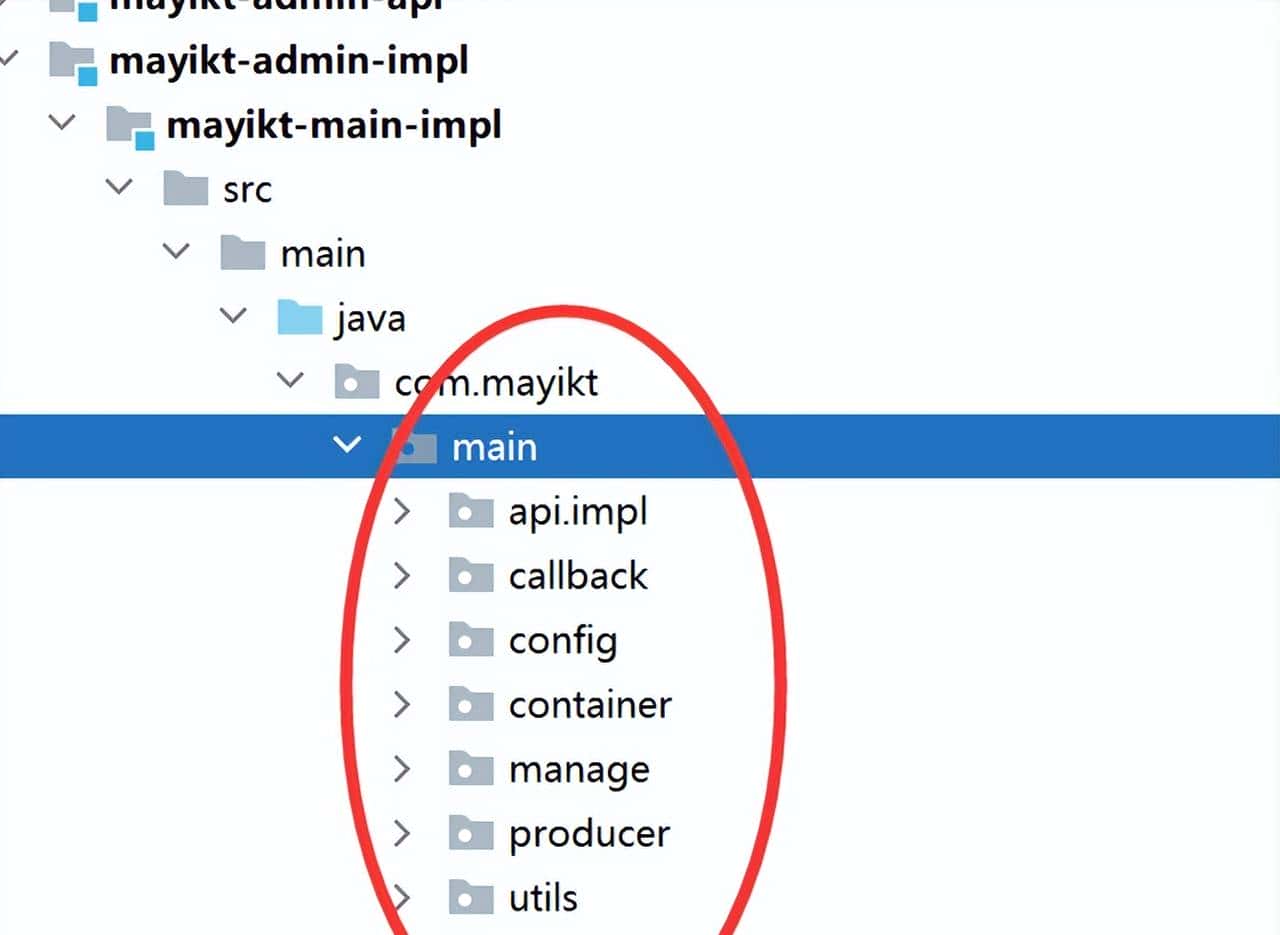Click the src folder icon
1280x935 pixels.
[x=186, y=189]
